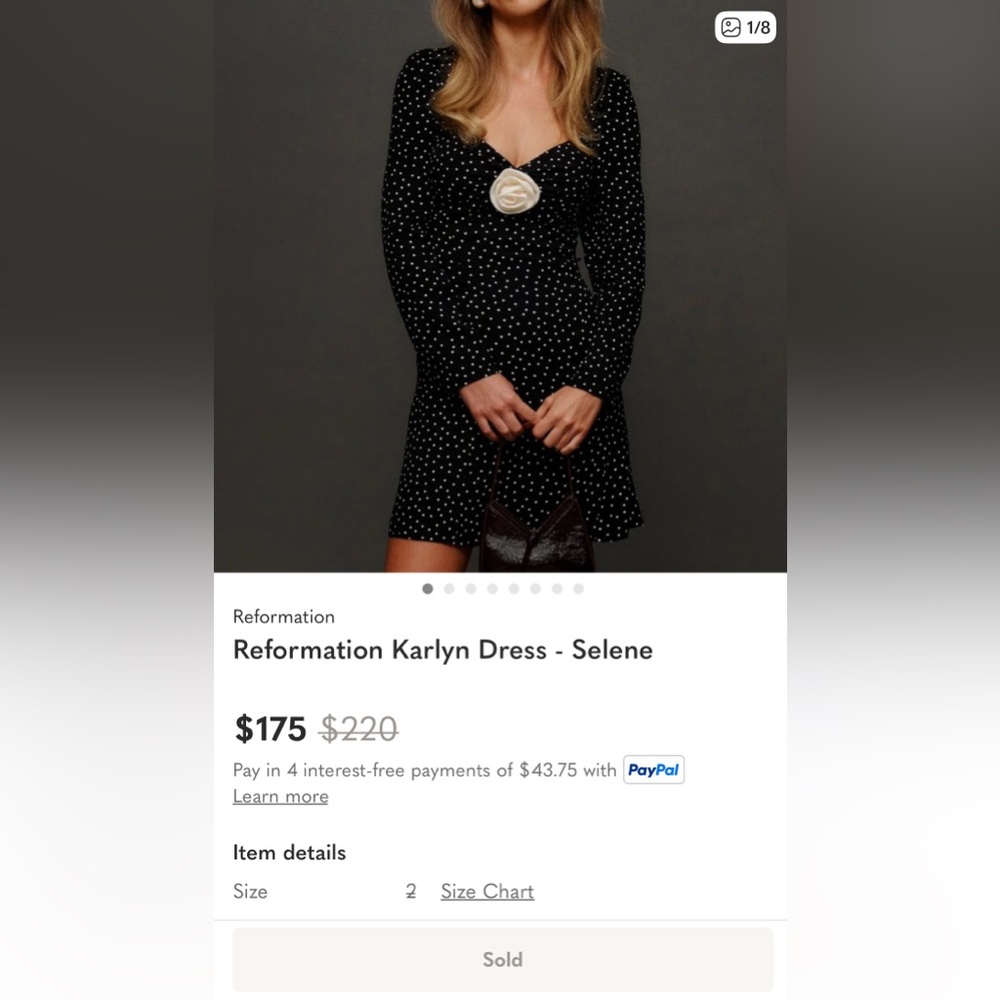Open the PayPal Learn more link

(280, 796)
